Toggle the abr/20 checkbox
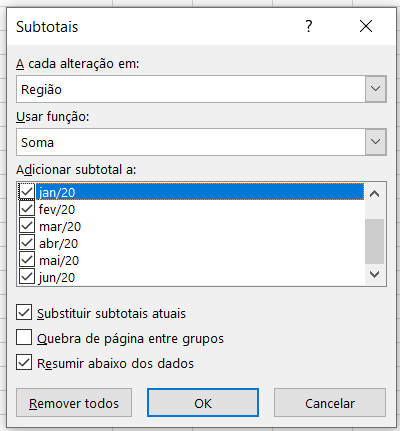The height and width of the screenshot is (431, 400). pos(27,243)
